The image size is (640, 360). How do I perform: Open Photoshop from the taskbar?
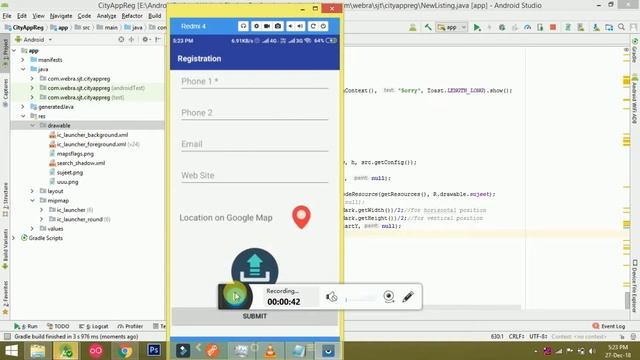(x=154, y=350)
